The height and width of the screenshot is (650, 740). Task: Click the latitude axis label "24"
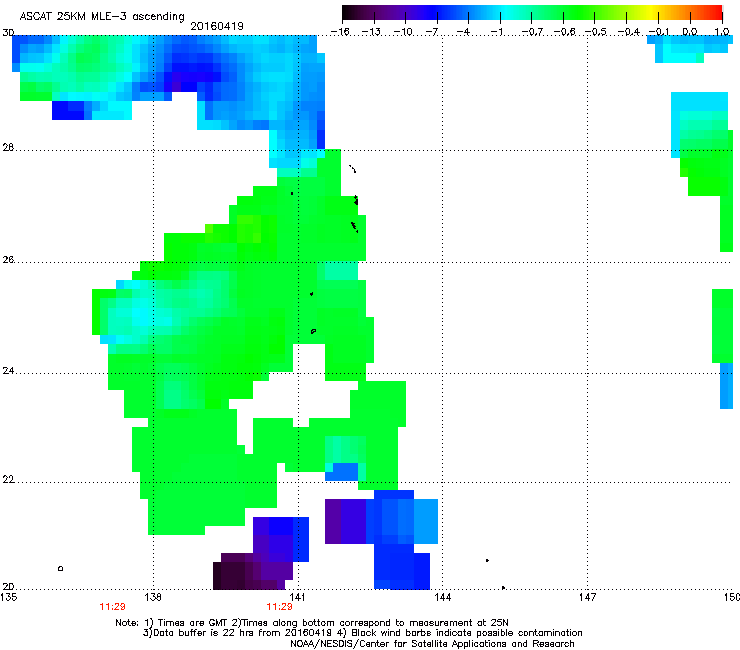click(8, 371)
